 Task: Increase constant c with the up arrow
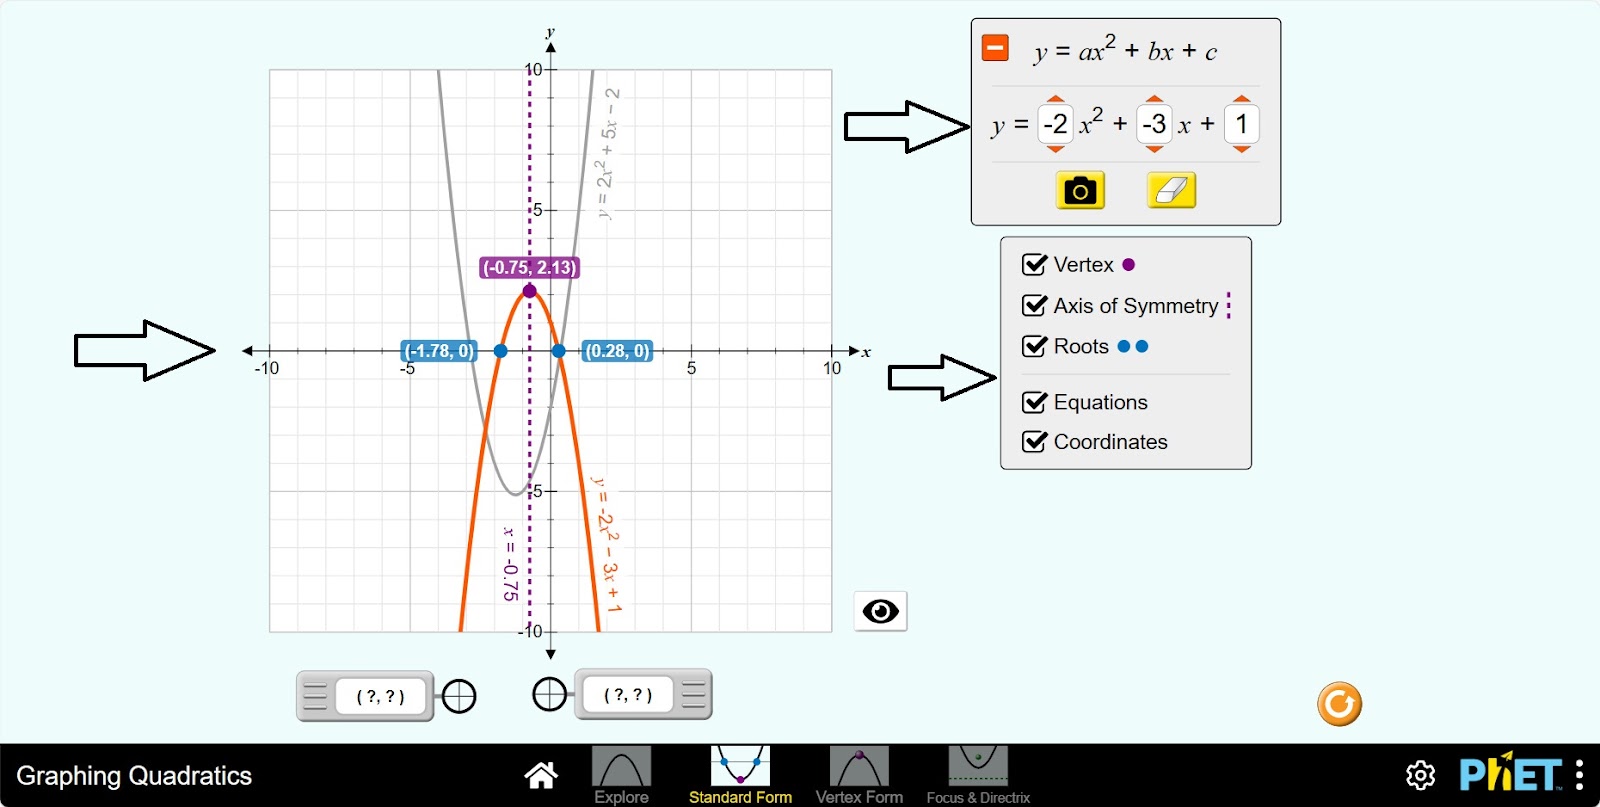(1241, 99)
